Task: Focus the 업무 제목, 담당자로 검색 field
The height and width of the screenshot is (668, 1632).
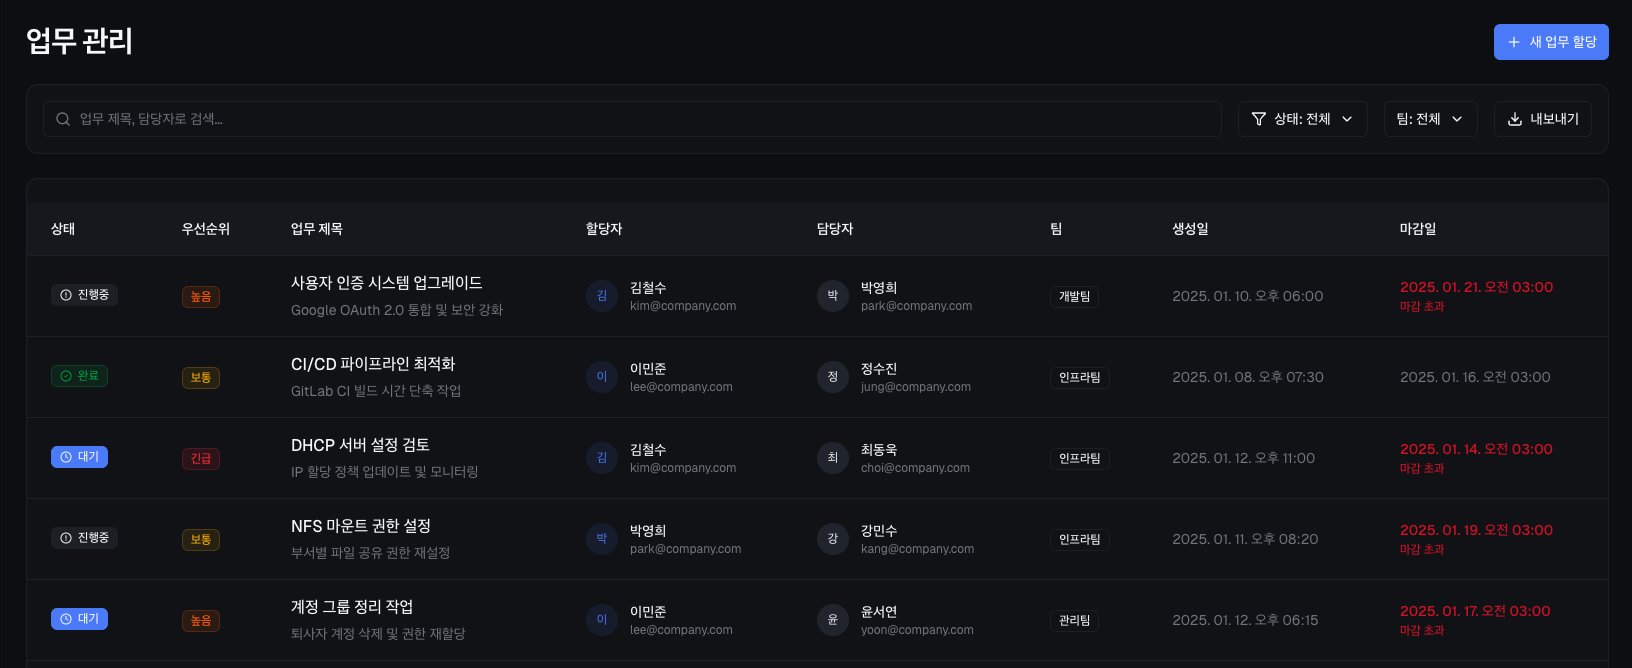Action: coord(640,119)
